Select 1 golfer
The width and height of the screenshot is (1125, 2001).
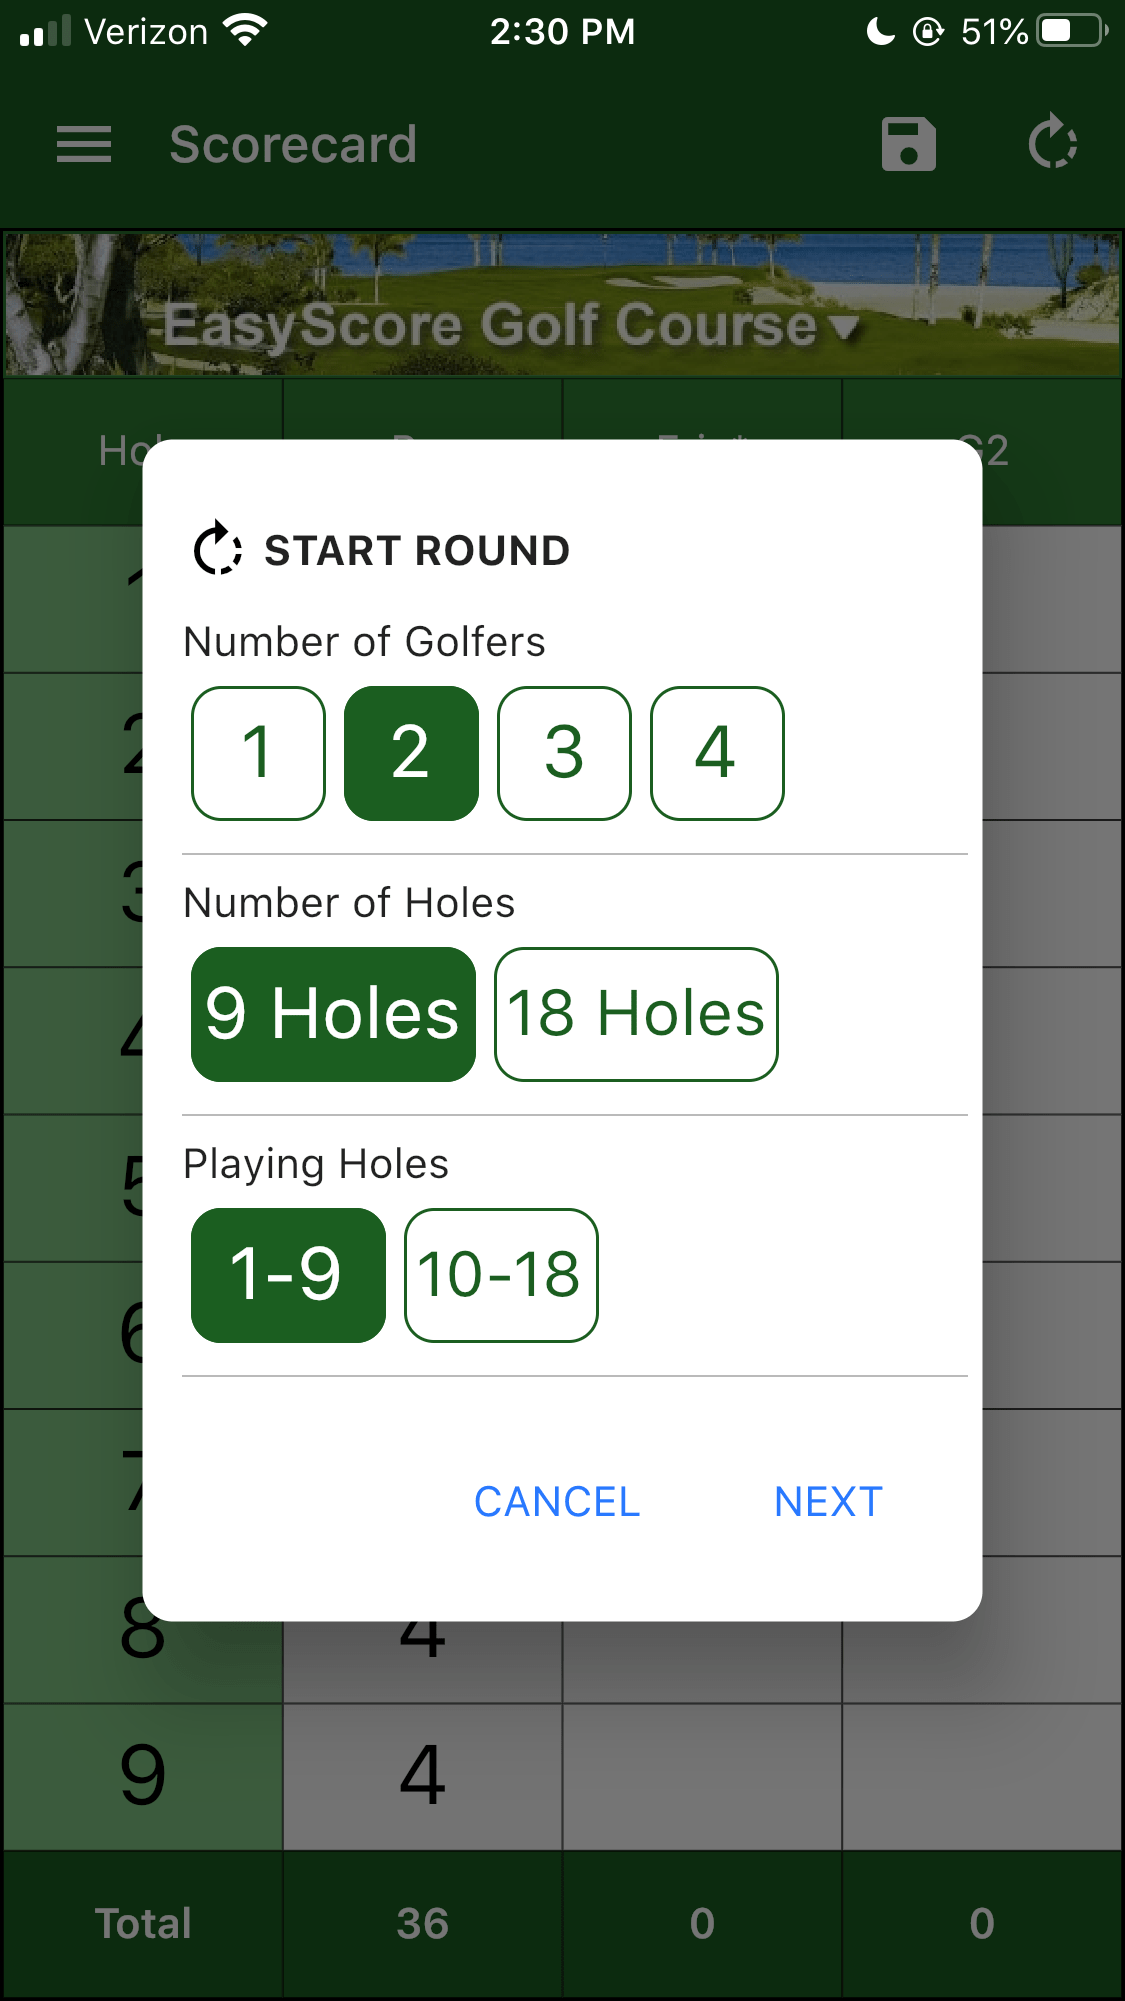pos(258,753)
